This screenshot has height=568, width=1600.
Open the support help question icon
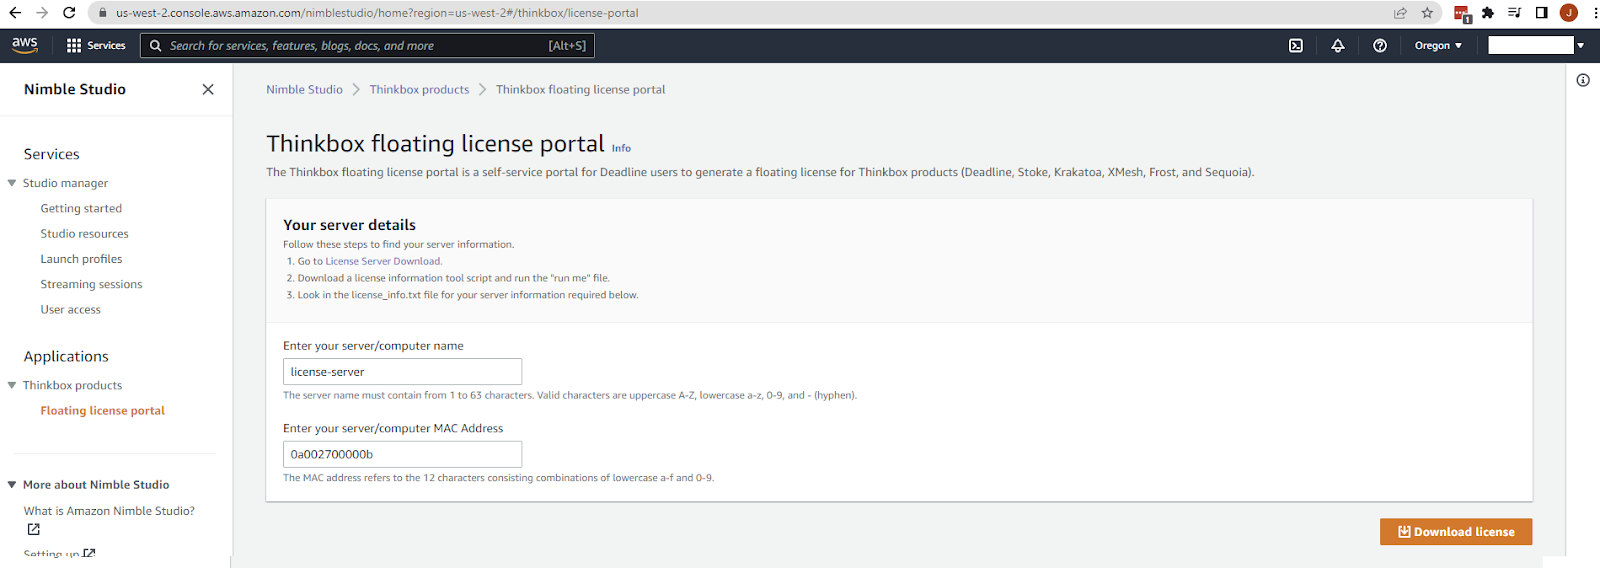[x=1380, y=46]
